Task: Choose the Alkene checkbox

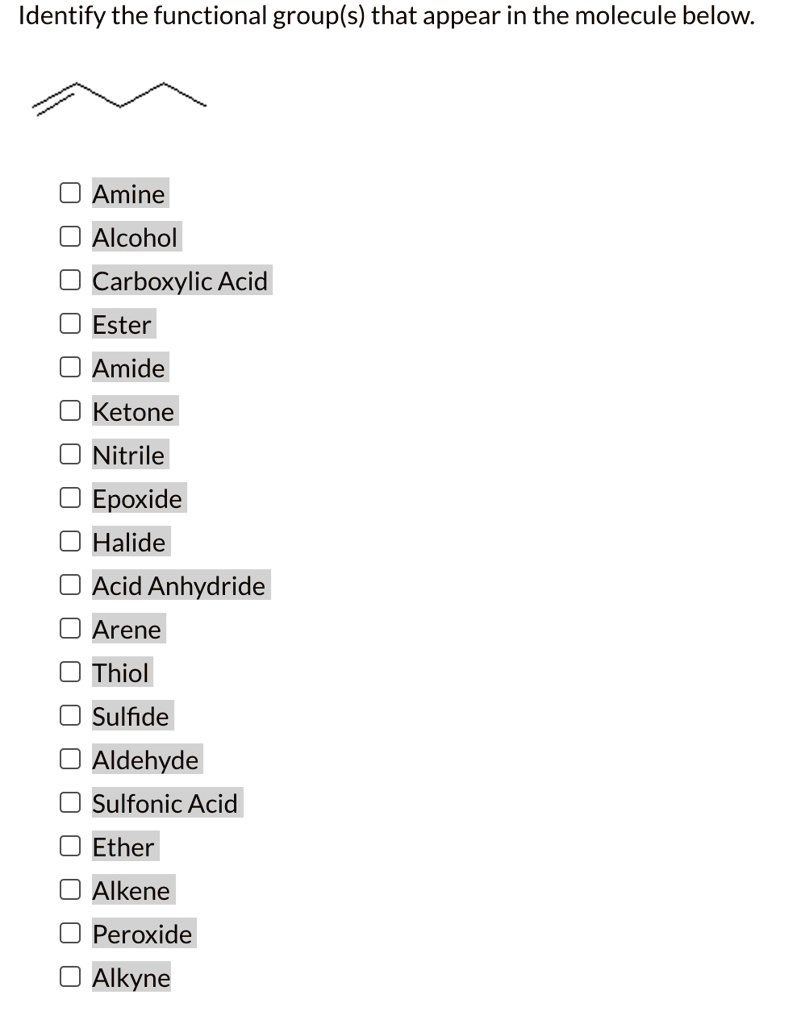Action: pos(69,891)
